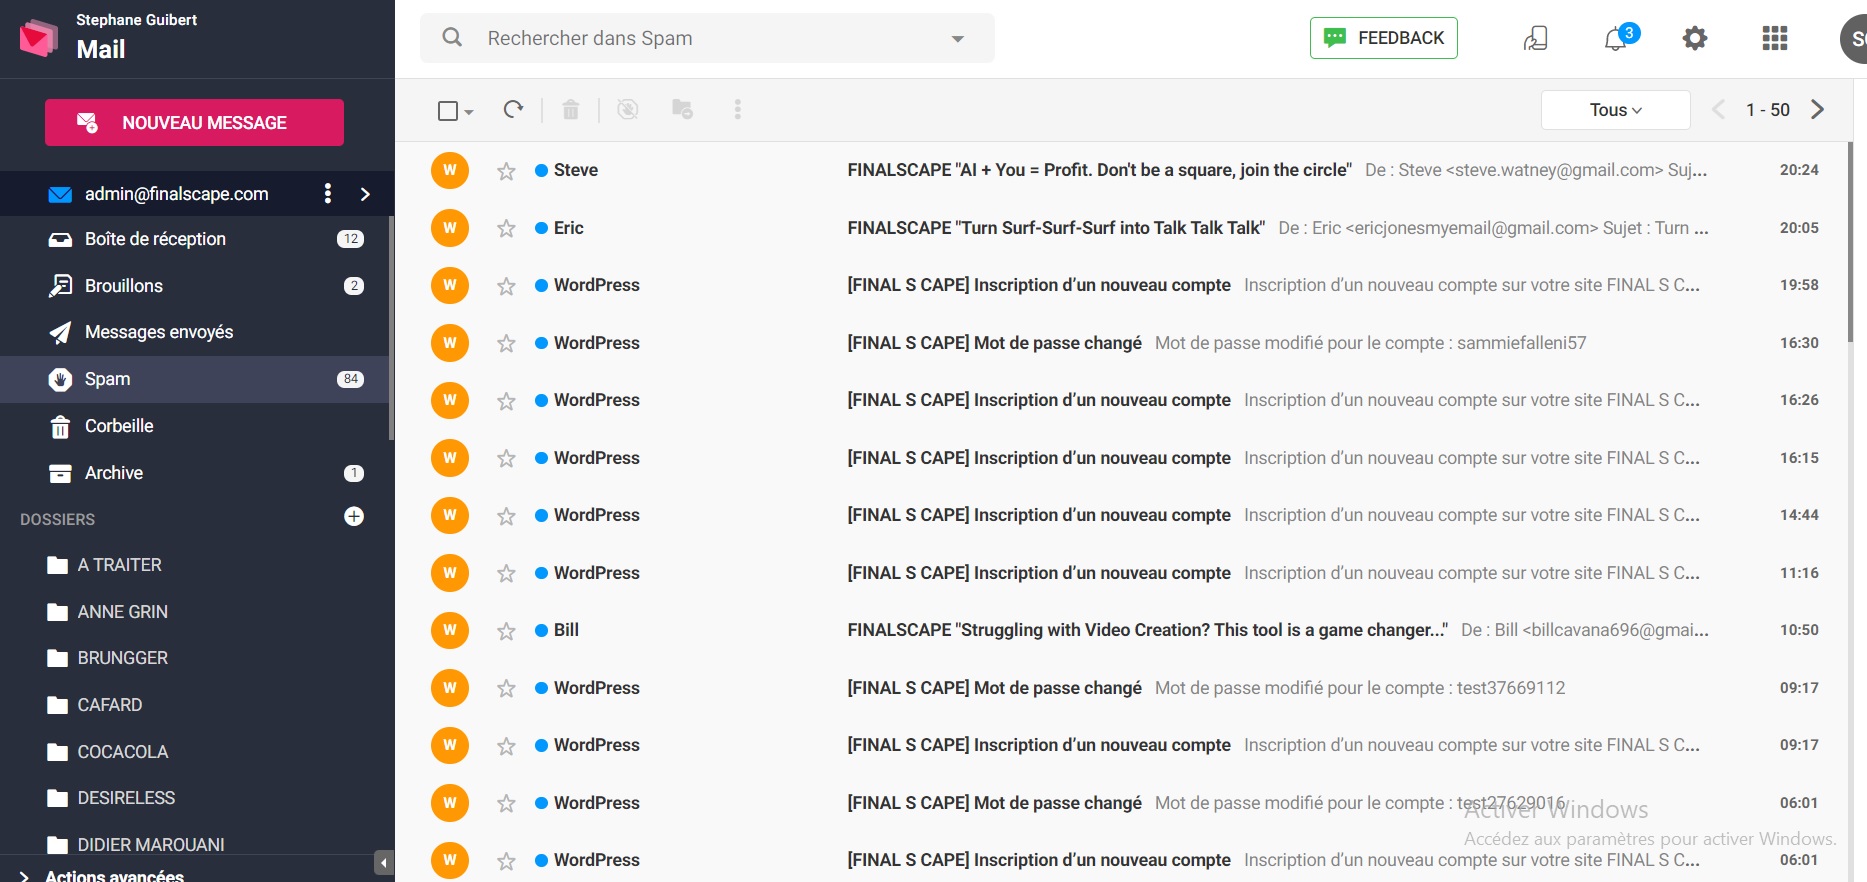Click the NOUVEAU MESSAGE button
This screenshot has height=882, width=1867.
[x=194, y=122]
